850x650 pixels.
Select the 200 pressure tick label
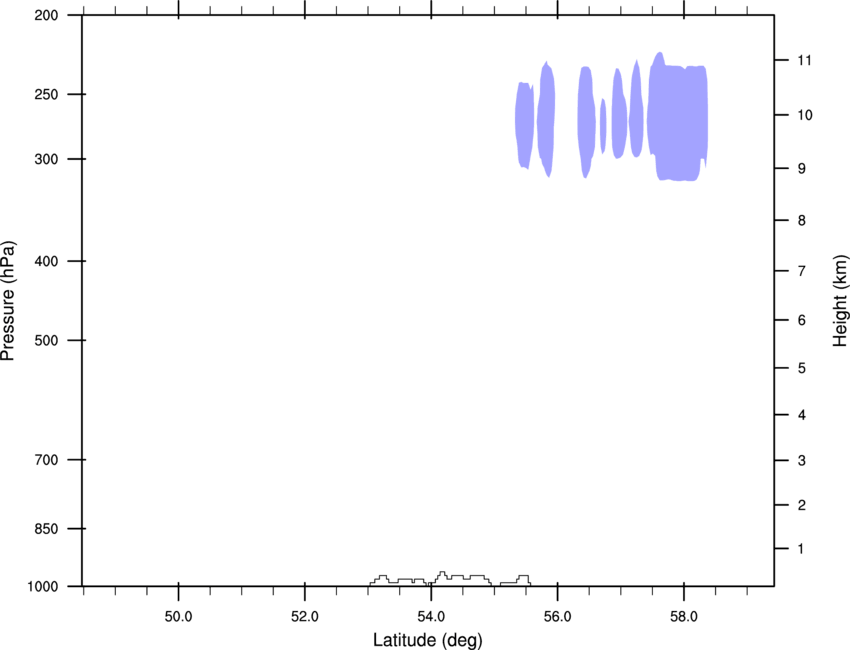(x=46, y=16)
